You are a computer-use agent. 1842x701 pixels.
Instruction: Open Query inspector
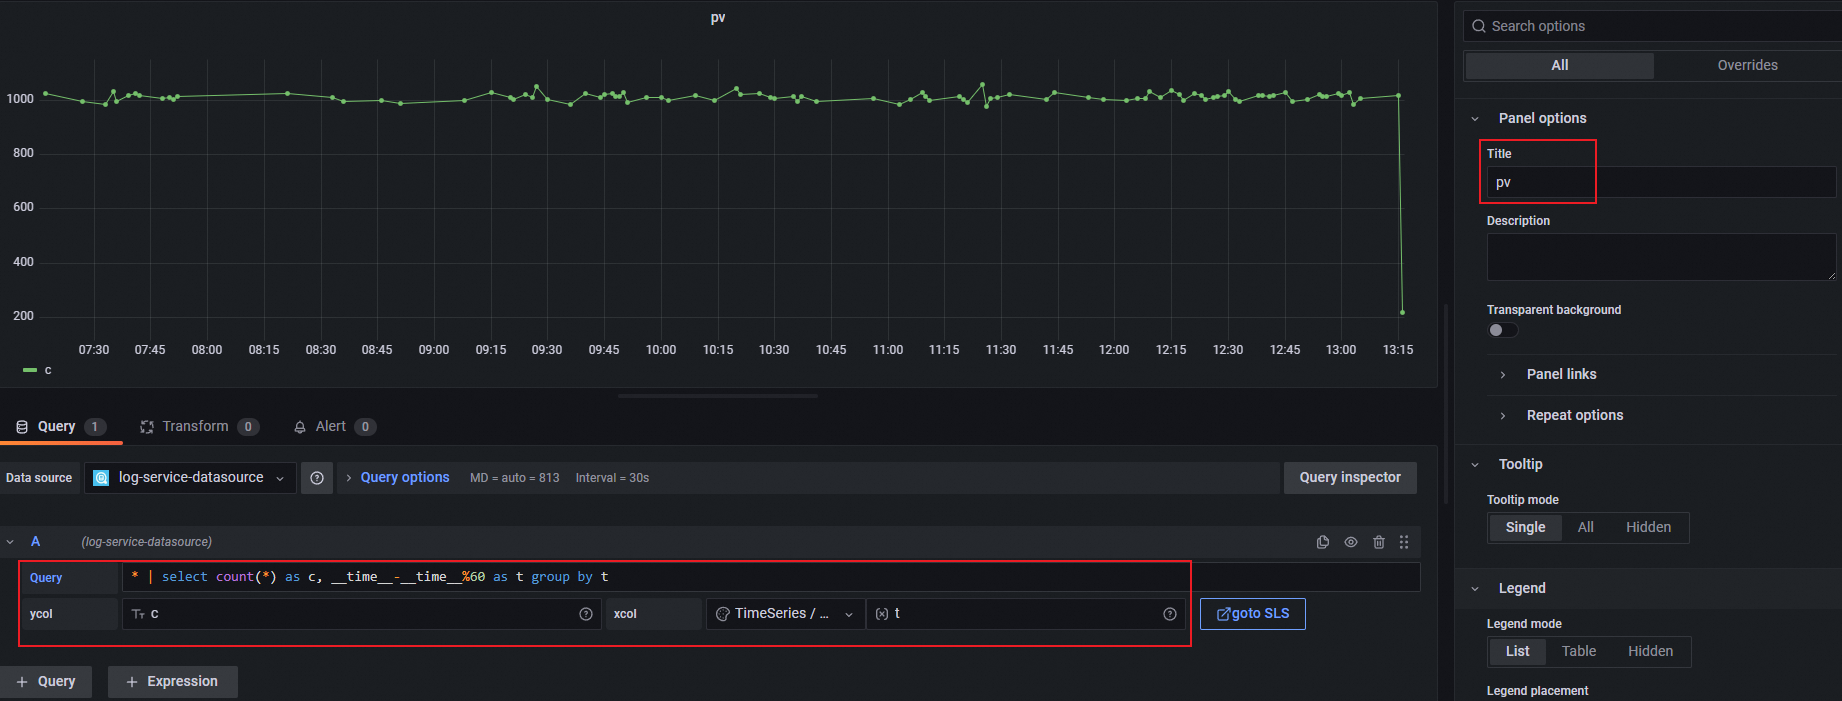1350,478
